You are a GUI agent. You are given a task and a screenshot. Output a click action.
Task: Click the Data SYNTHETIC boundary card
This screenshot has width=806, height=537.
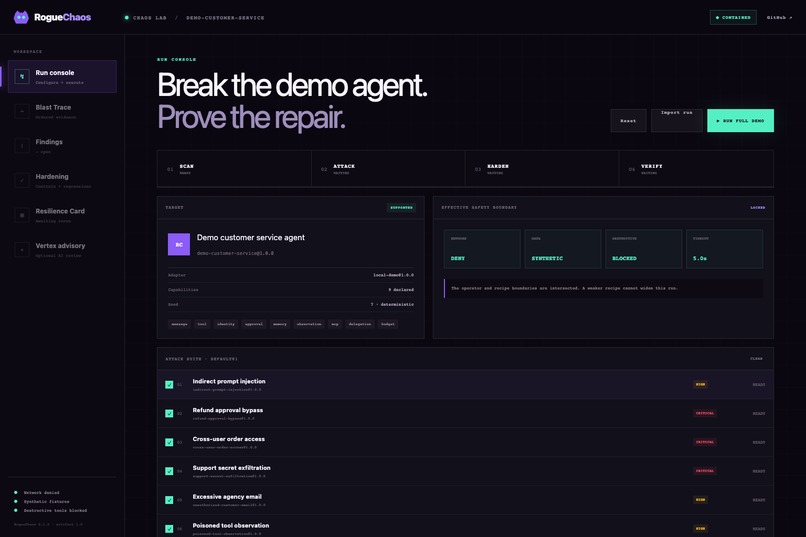click(563, 249)
